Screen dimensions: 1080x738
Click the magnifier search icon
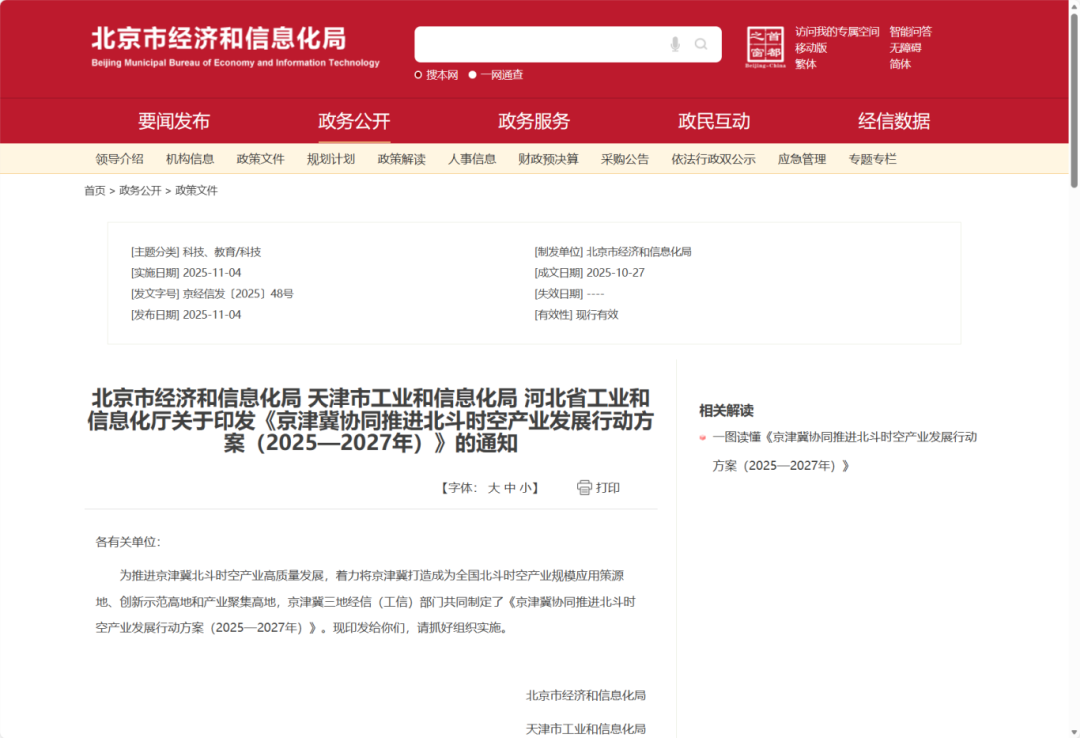tap(700, 44)
